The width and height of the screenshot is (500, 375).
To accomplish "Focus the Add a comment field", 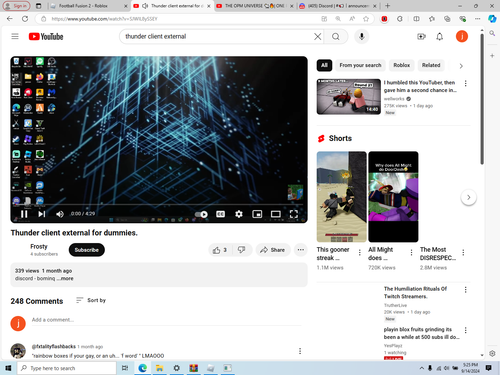I will [167, 320].
